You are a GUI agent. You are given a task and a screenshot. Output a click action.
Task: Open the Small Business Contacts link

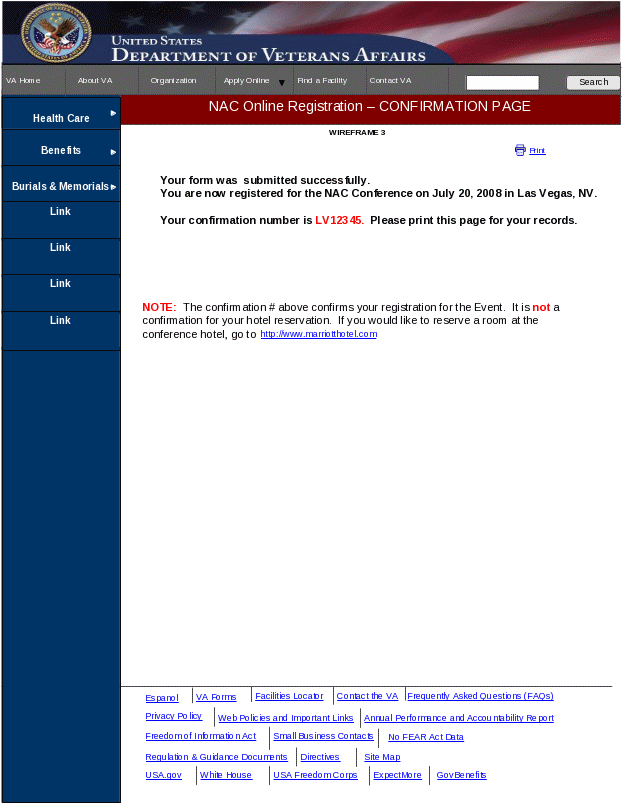(x=323, y=736)
